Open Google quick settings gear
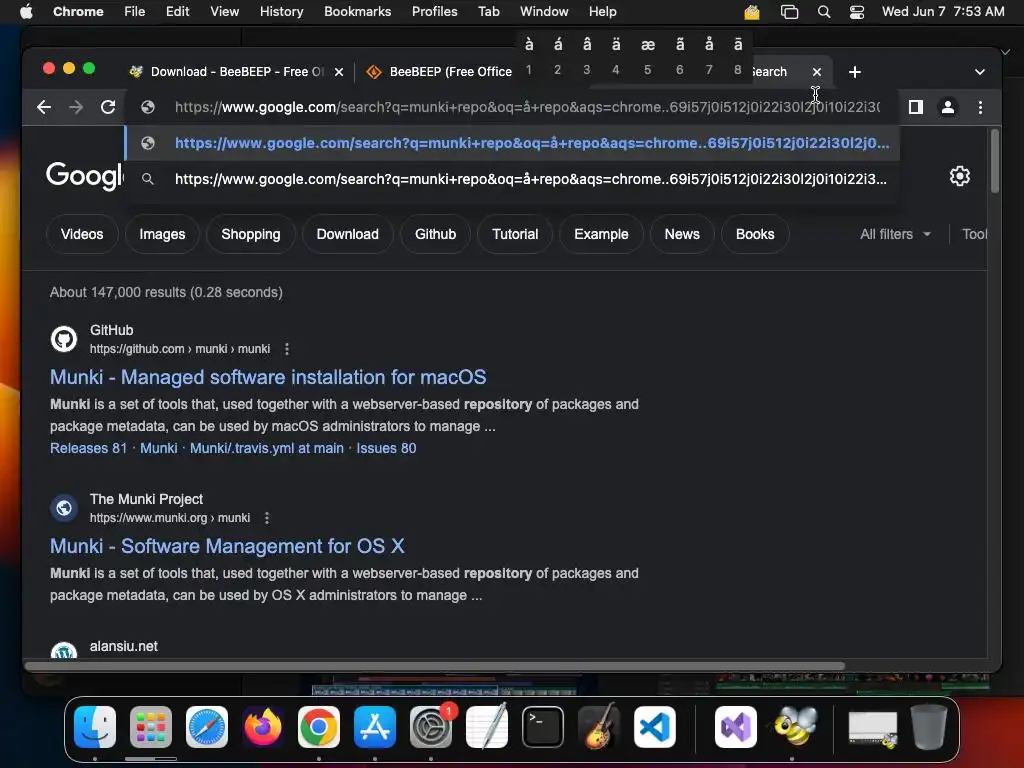This screenshot has height=768, width=1024. click(x=959, y=176)
